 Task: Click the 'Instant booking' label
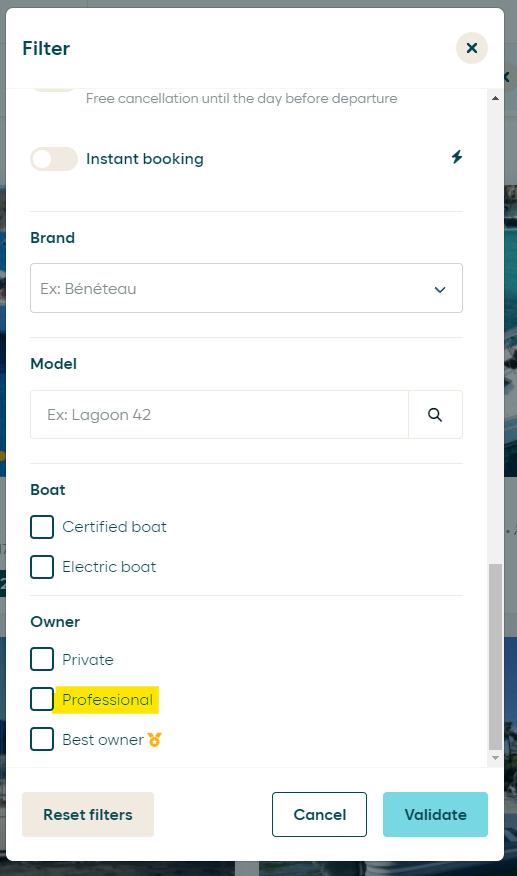click(x=145, y=159)
